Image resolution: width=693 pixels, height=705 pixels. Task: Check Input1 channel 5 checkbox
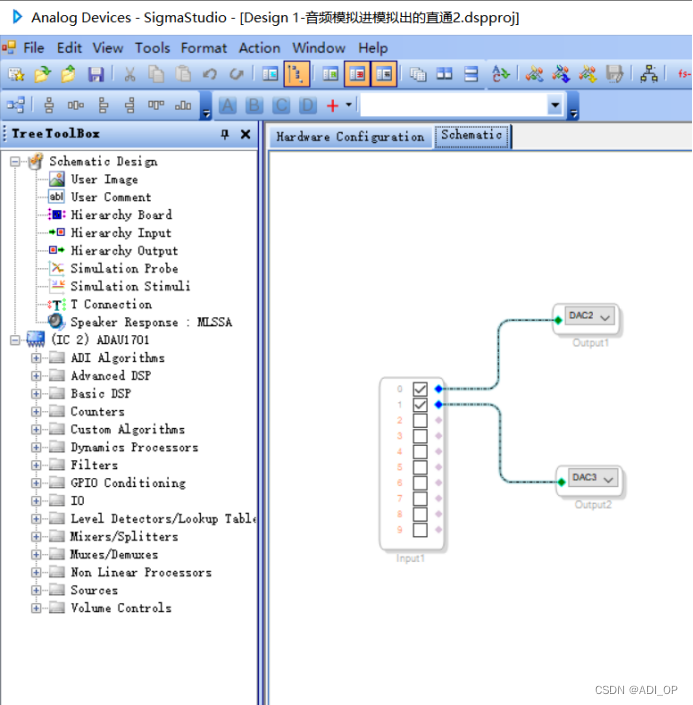pos(420,467)
